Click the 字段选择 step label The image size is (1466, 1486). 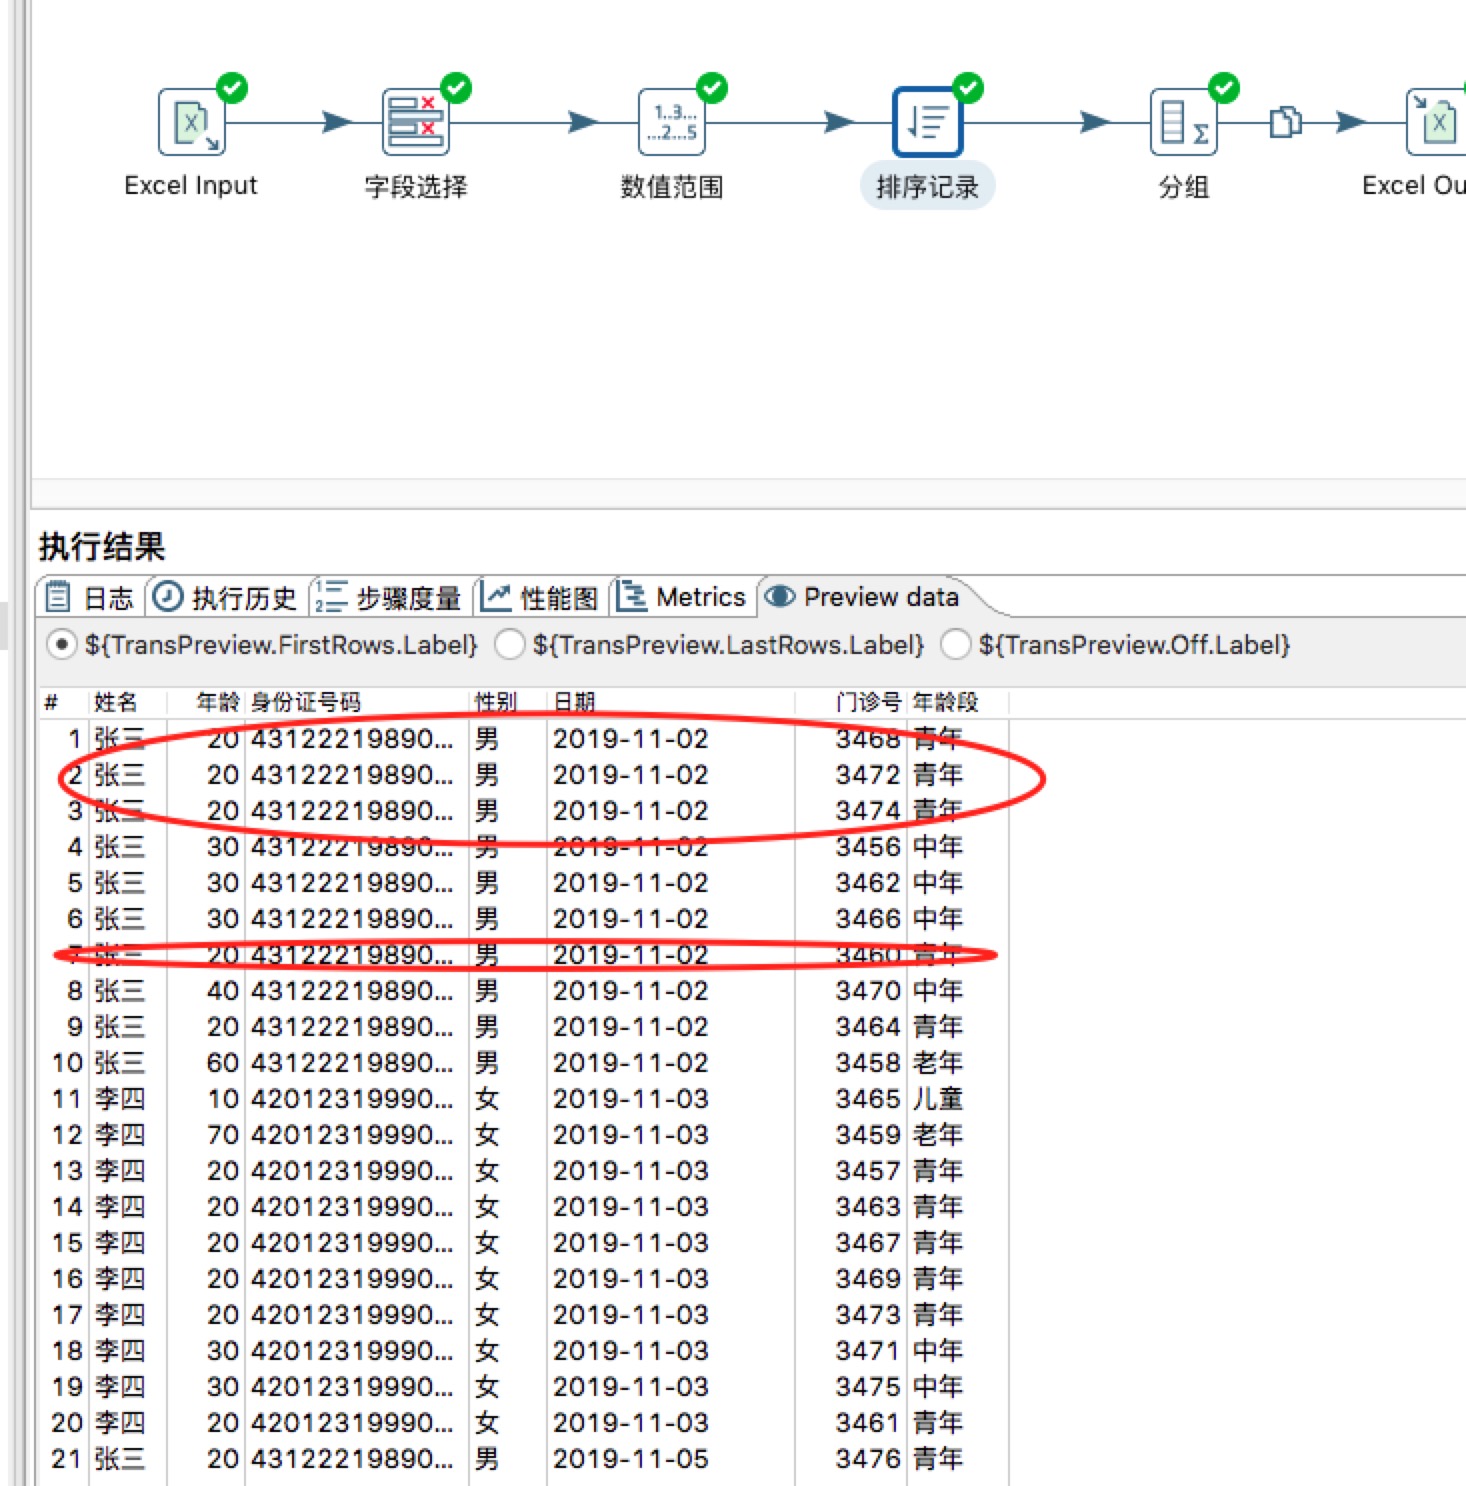pos(416,186)
